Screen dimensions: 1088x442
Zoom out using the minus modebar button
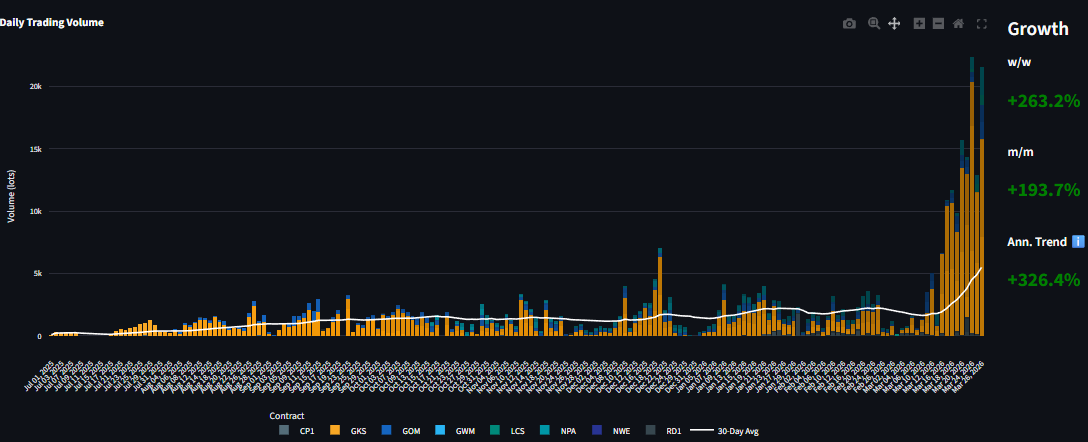click(938, 24)
